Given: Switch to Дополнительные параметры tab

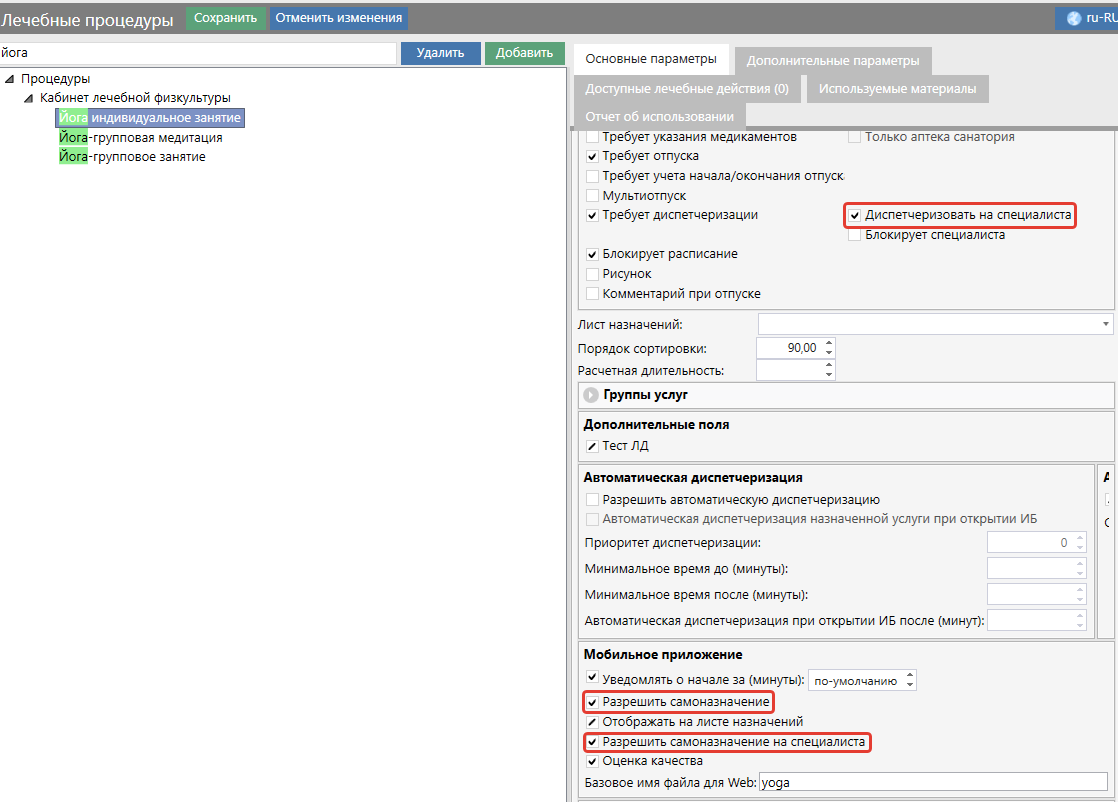Looking at the screenshot, I should click(831, 60).
